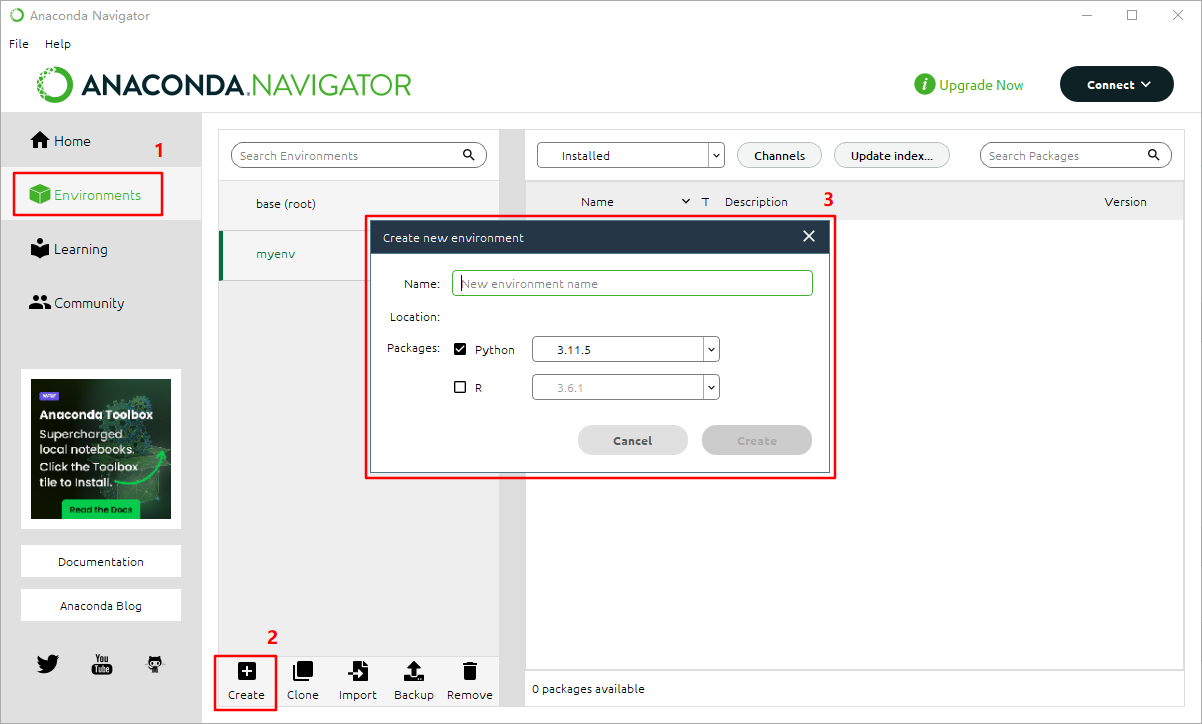This screenshot has width=1202, height=724.
Task: Click the Clone environment icon
Action: tap(302, 671)
